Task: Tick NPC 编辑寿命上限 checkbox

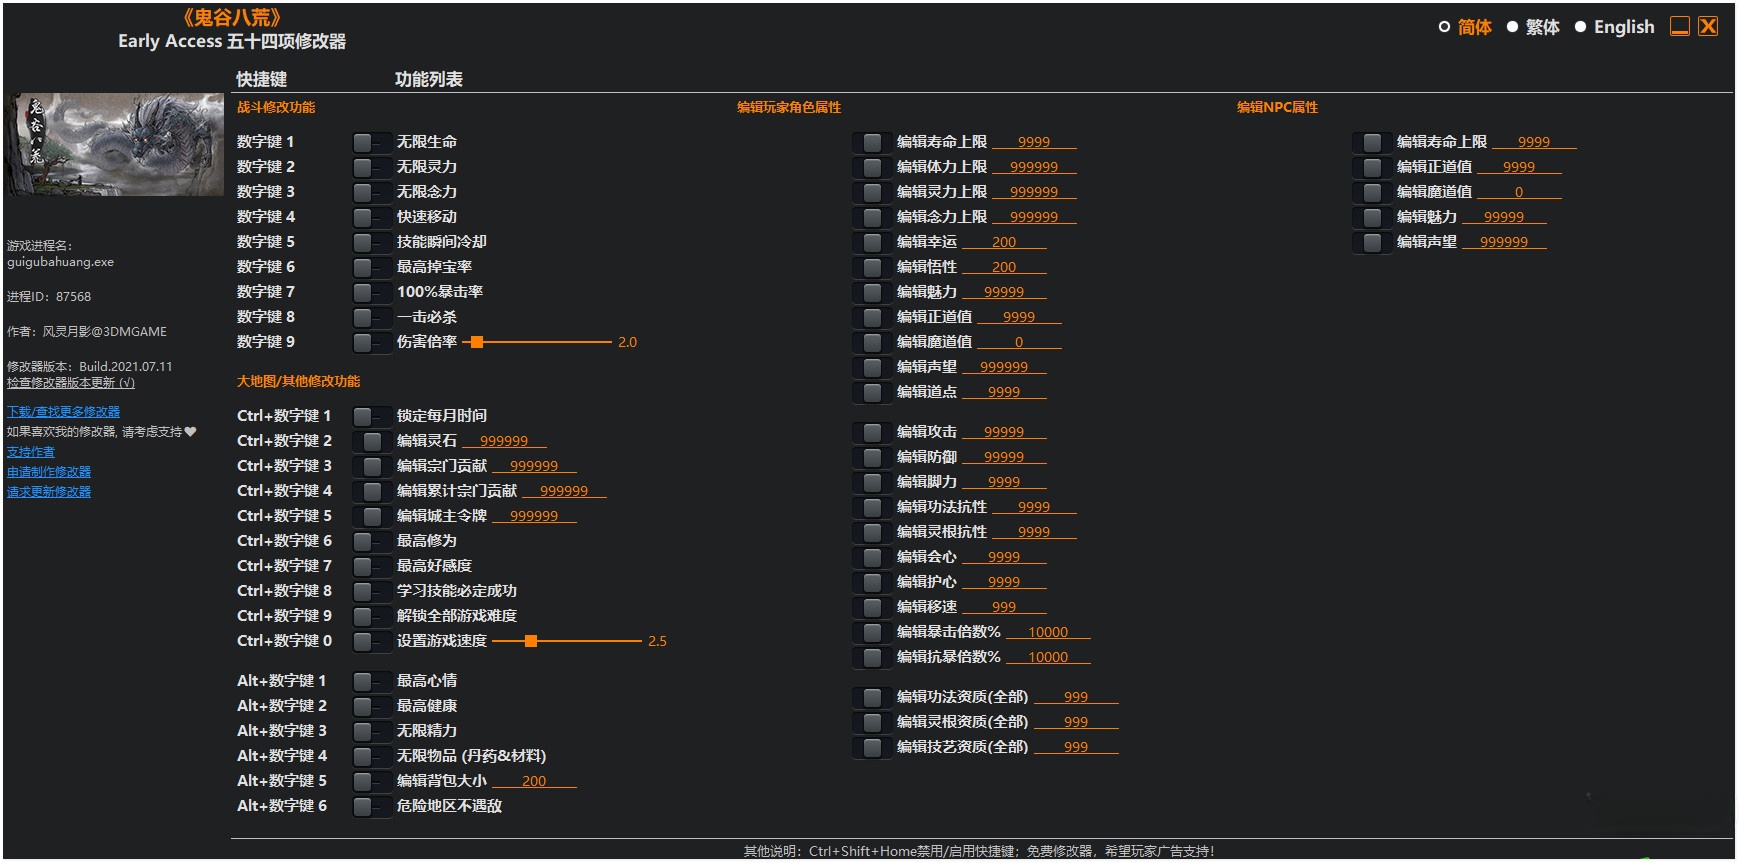Action: click(1372, 143)
